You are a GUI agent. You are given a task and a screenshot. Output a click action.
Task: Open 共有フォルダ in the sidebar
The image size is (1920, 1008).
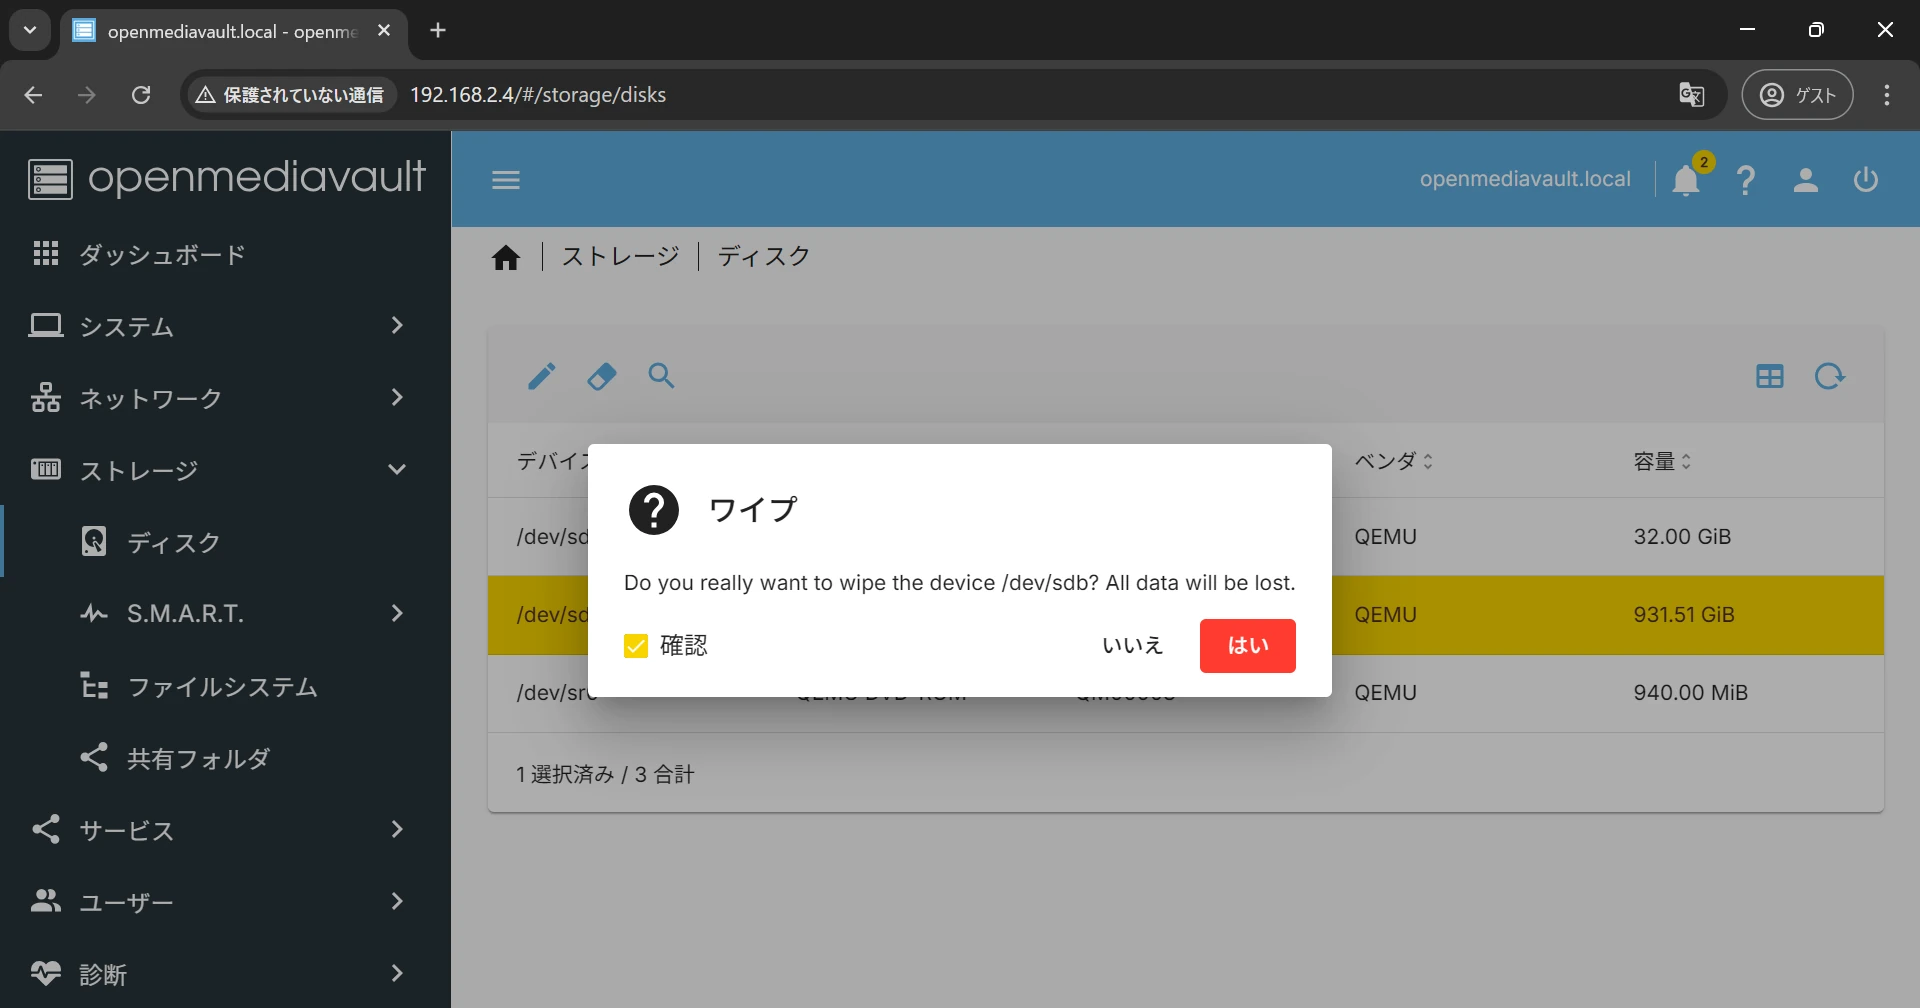(225, 758)
